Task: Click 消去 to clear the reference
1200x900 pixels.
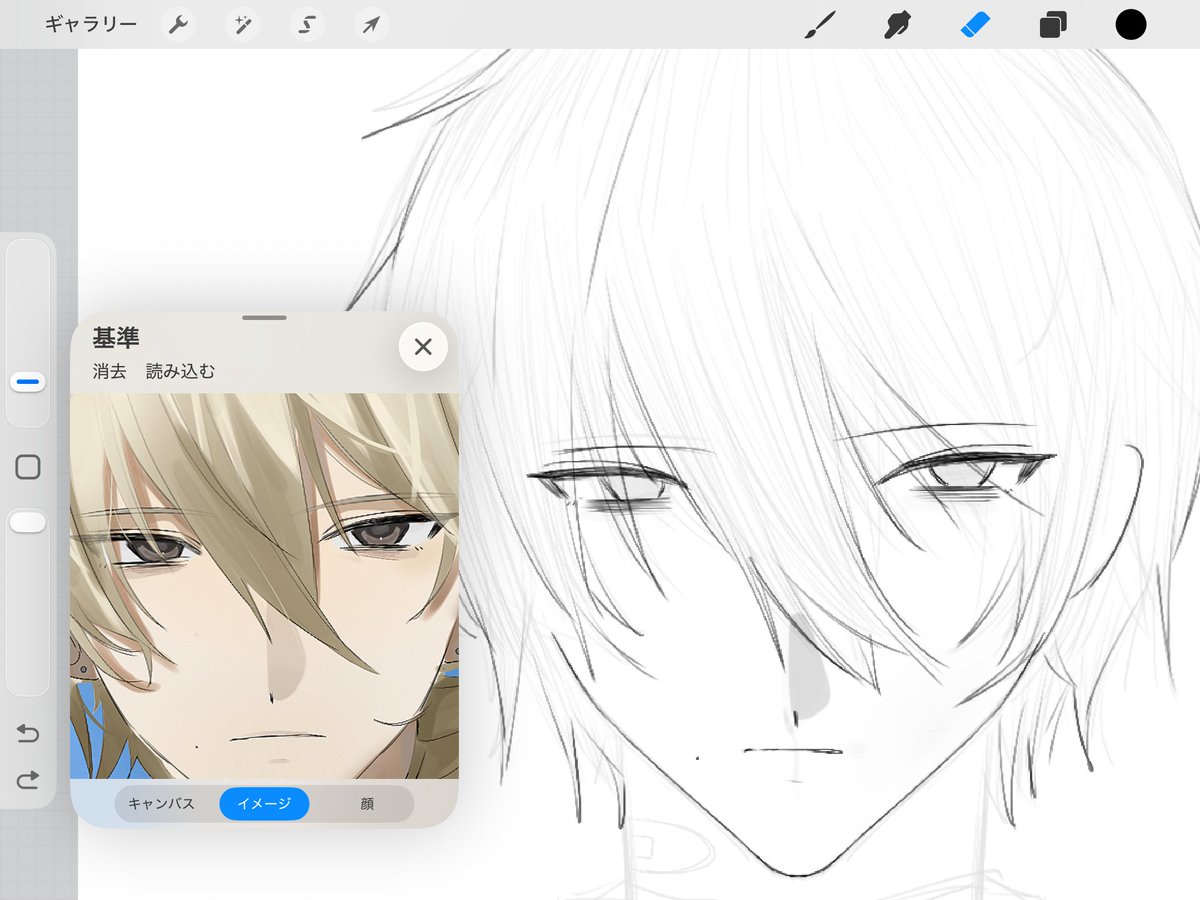Action: [x=109, y=372]
